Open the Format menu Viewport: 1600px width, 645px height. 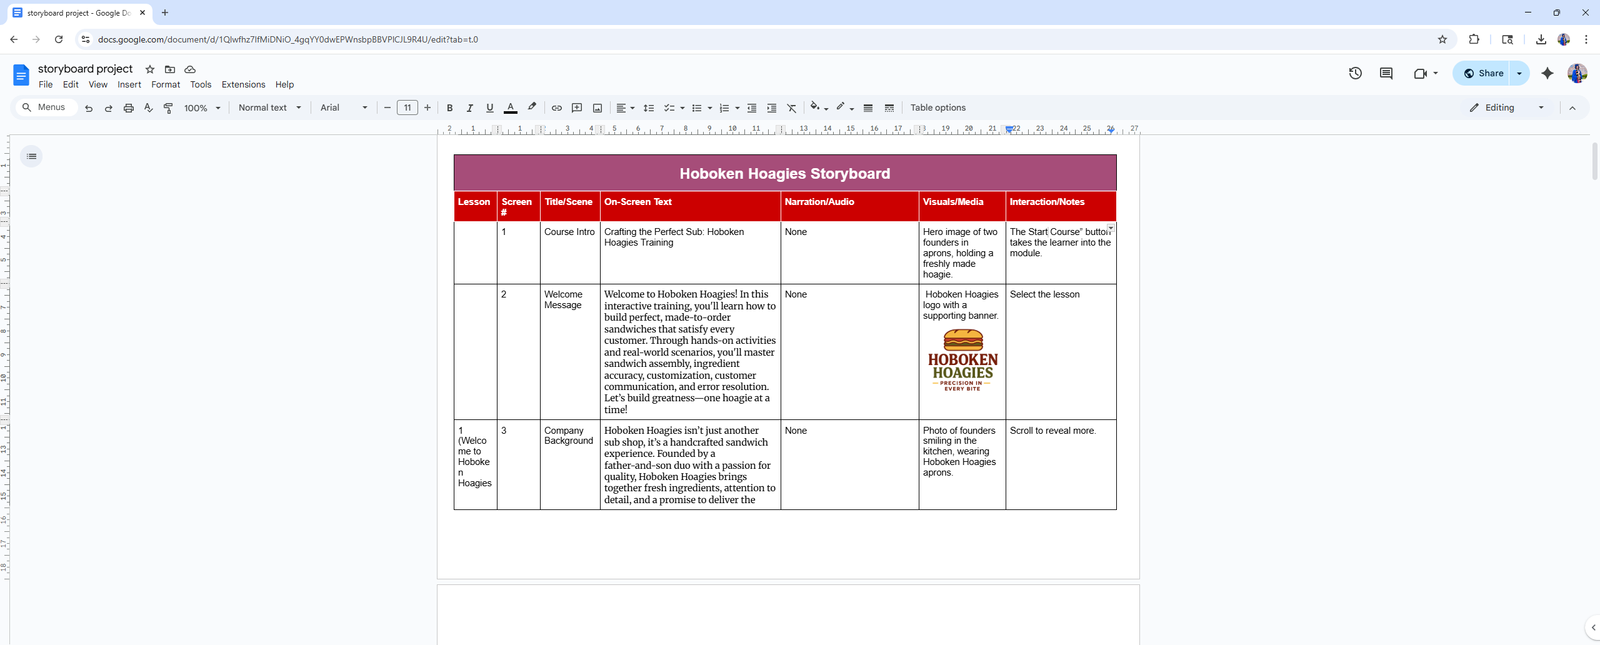point(166,85)
